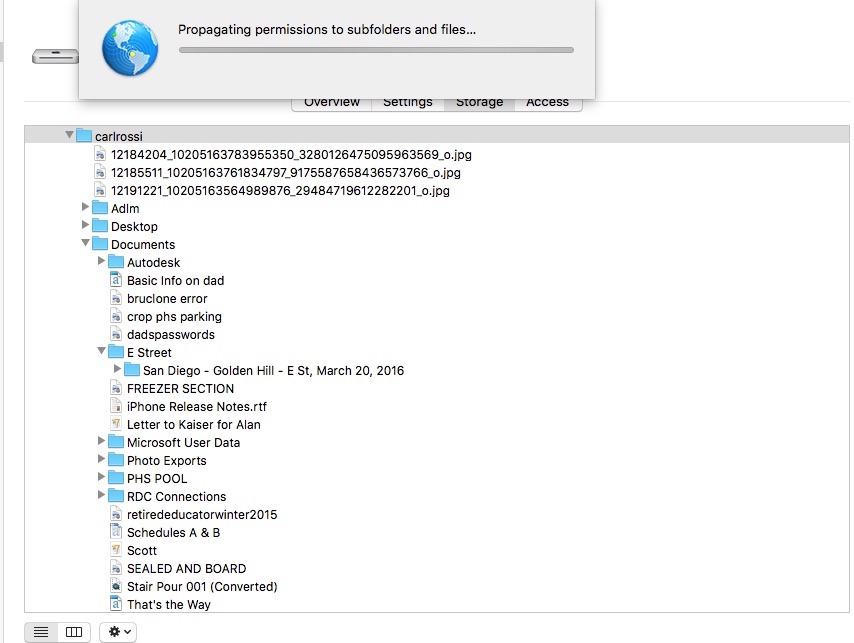Click the Propagating permissions status text
The height and width of the screenshot is (643, 854).
(327, 29)
